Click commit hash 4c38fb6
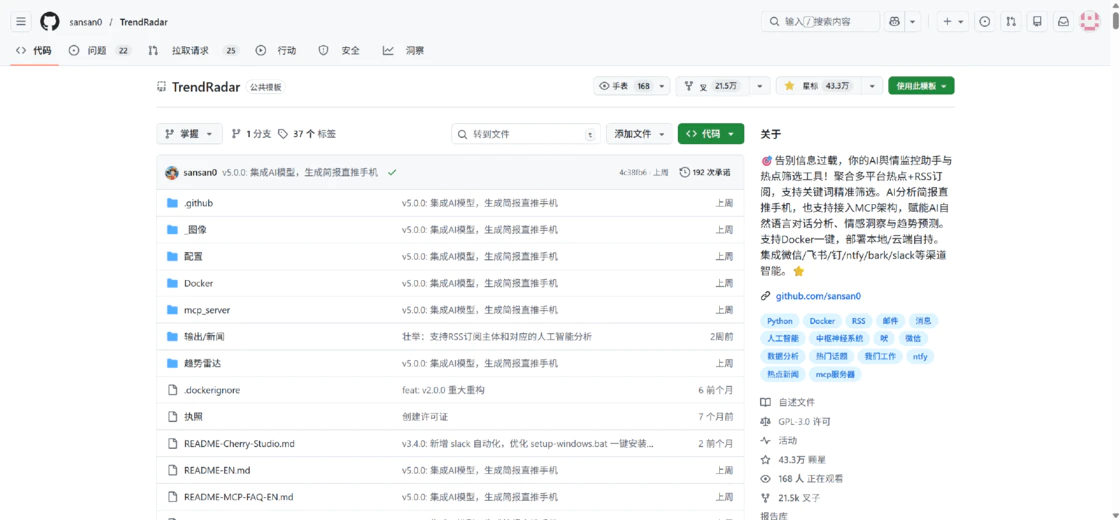This screenshot has width=1120, height=520. click(633, 172)
